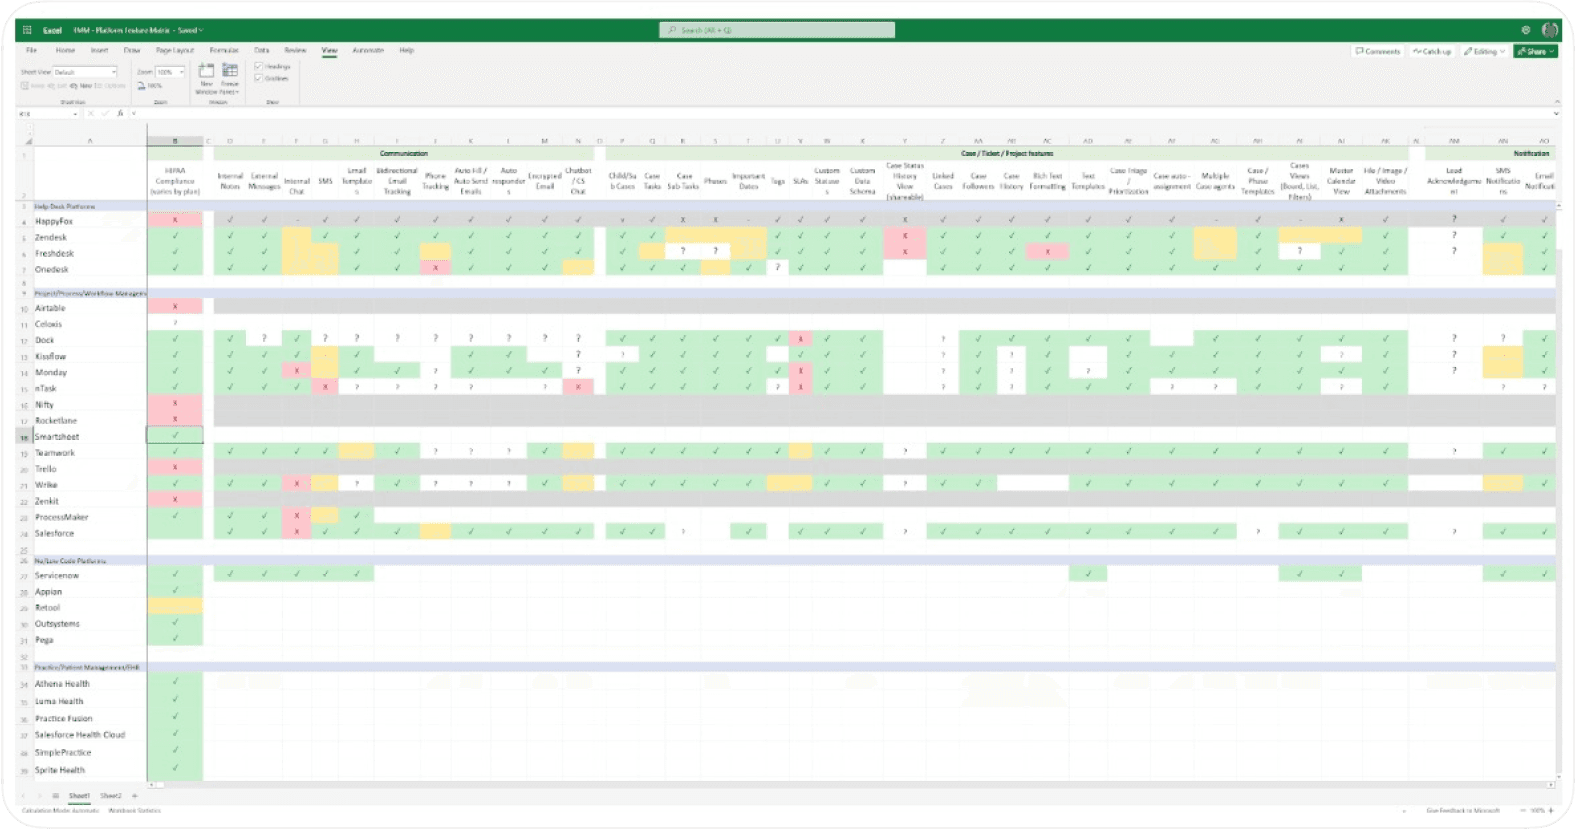This screenshot has height=829, width=1575.
Task: Click Workbook Statistics in status bar
Action: tap(134, 810)
